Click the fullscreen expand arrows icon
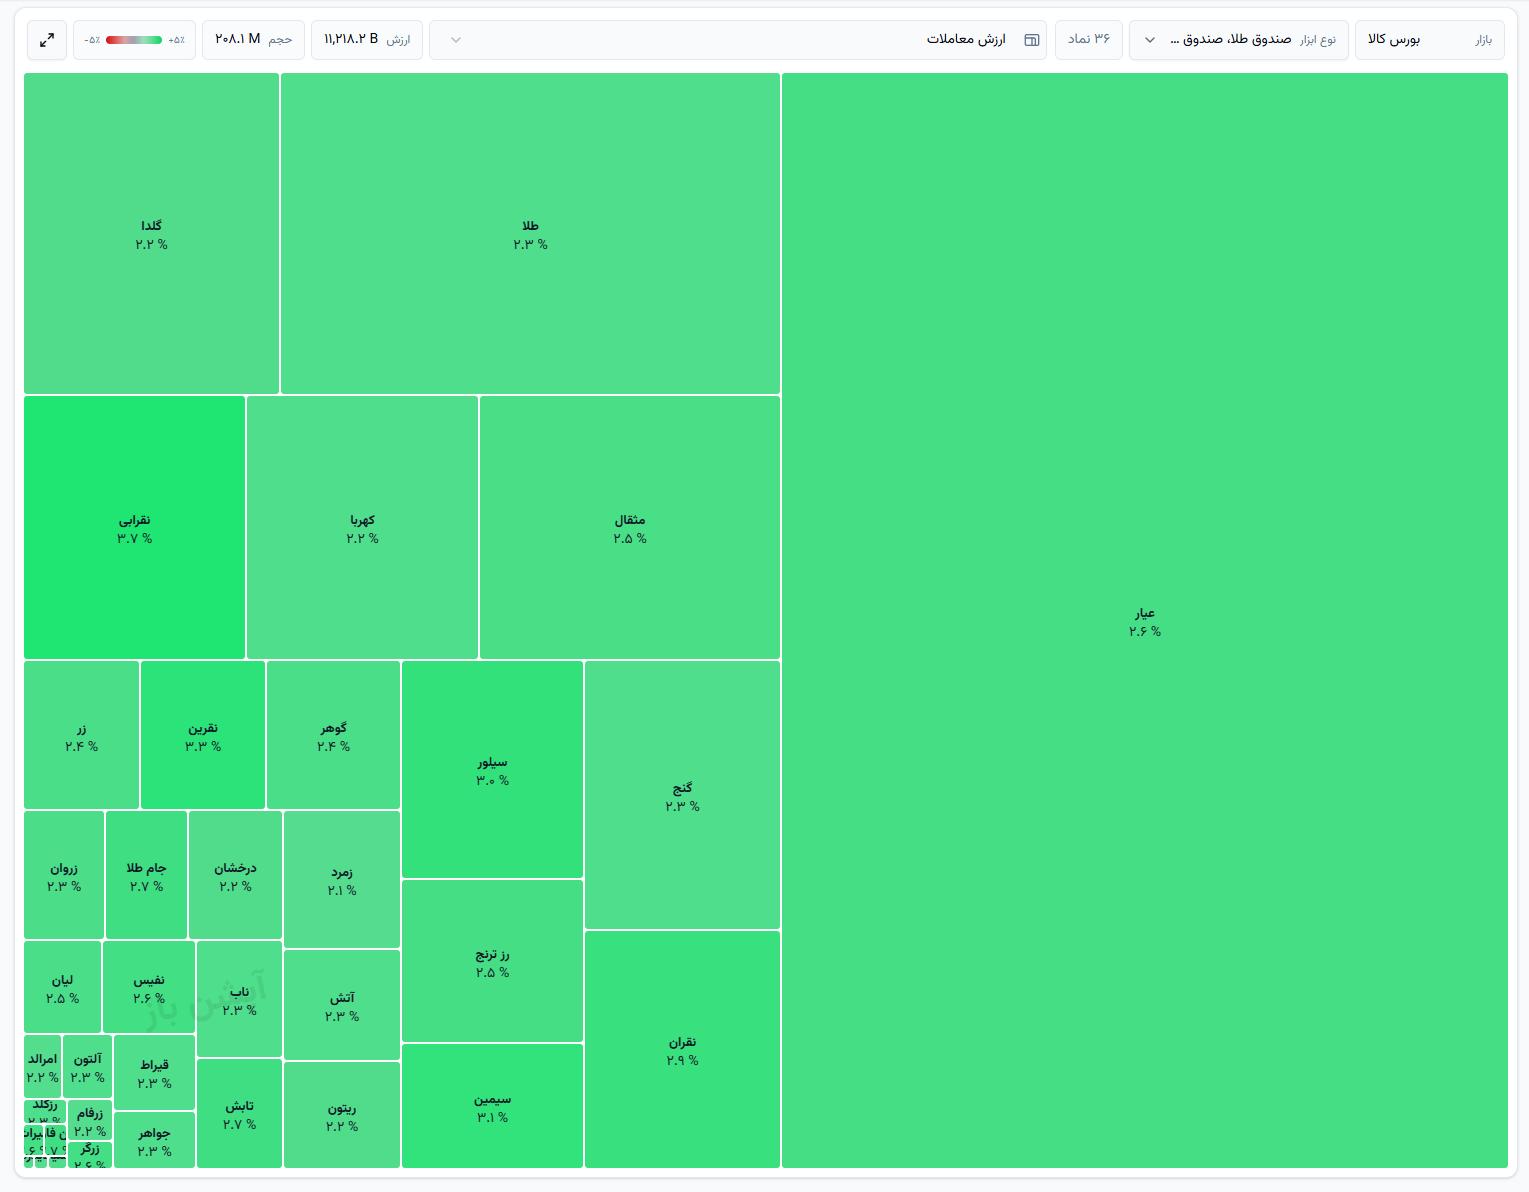The width and height of the screenshot is (1529, 1192). [47, 40]
